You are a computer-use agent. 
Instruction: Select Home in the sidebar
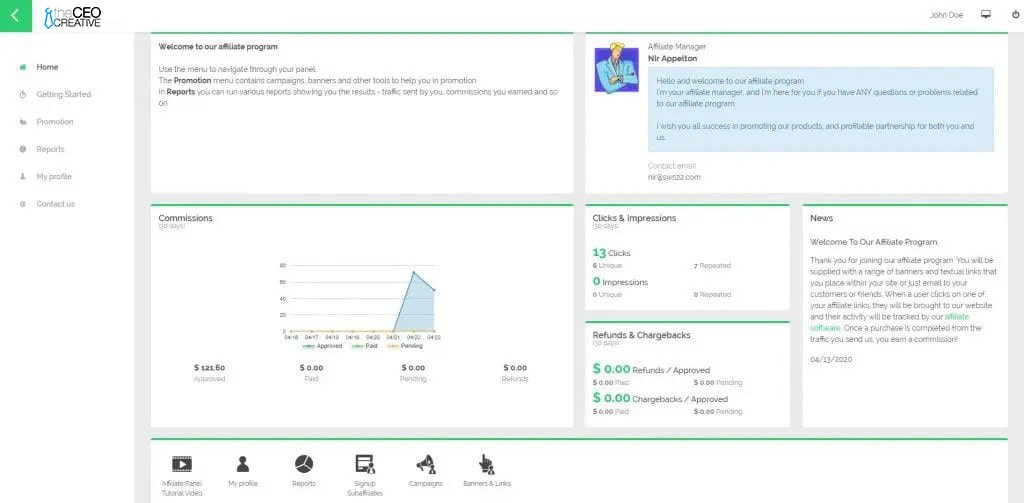[x=47, y=67]
